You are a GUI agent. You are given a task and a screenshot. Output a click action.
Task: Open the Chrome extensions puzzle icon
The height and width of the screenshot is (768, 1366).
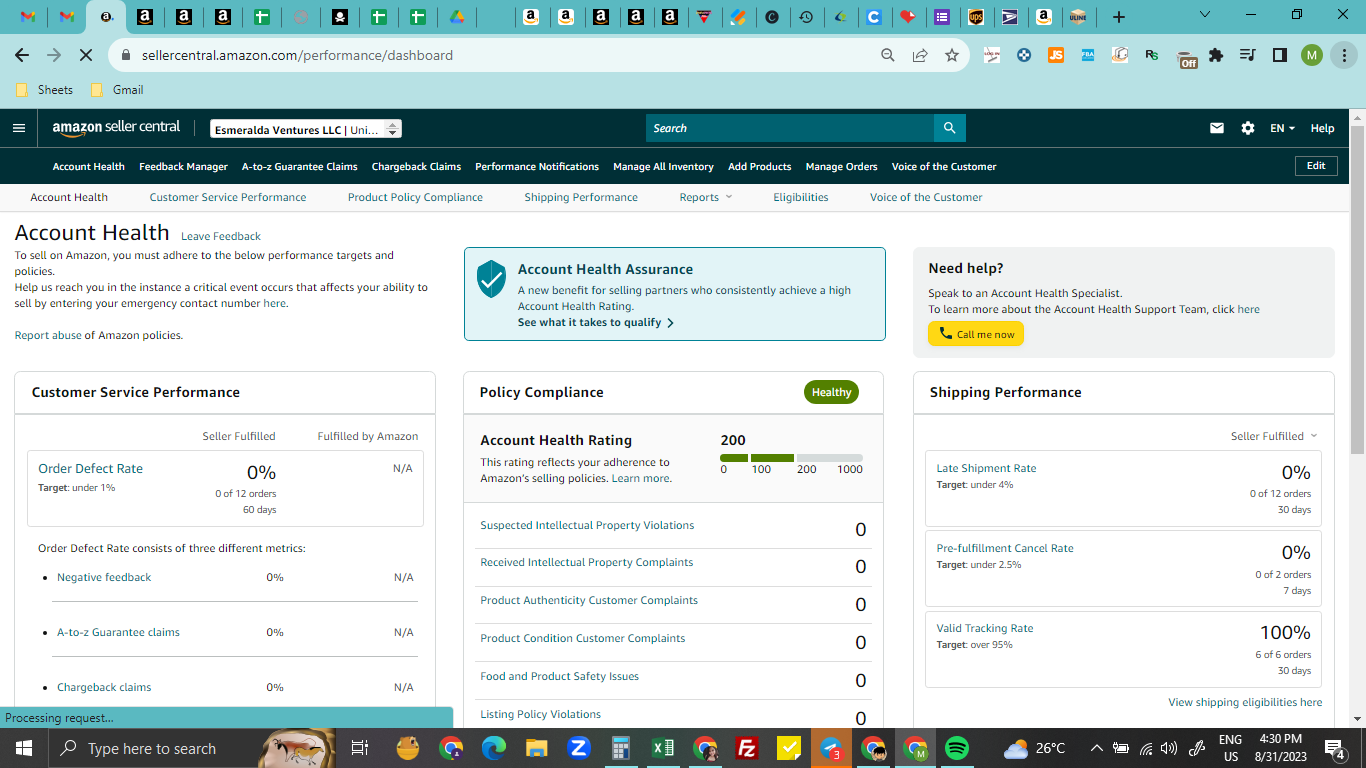(1216, 55)
